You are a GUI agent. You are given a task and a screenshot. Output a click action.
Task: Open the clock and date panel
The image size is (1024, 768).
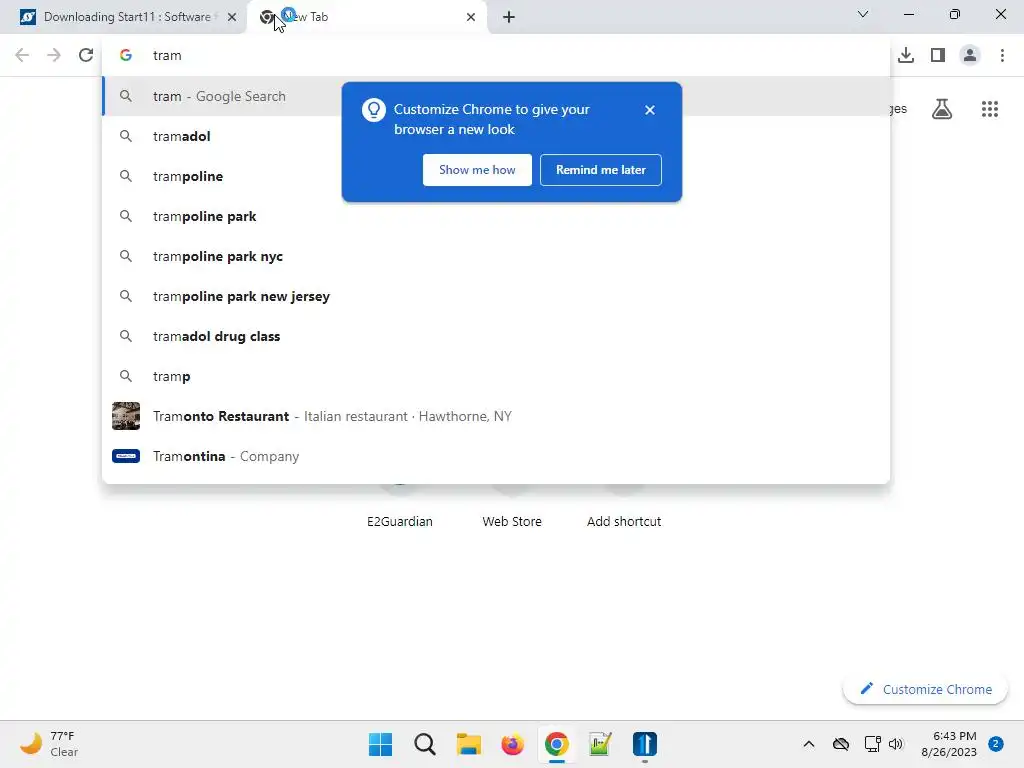pyautogui.click(x=948, y=744)
